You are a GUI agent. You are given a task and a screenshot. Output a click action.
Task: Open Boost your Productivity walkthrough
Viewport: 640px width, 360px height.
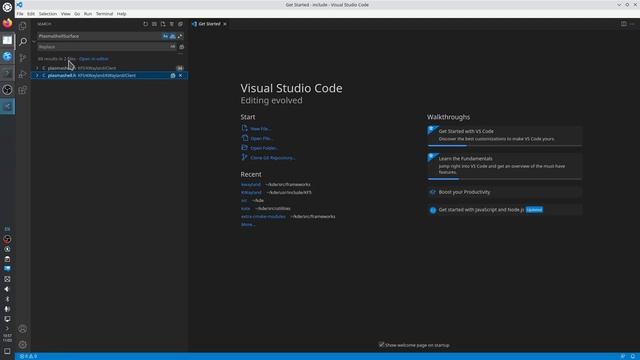(x=504, y=192)
